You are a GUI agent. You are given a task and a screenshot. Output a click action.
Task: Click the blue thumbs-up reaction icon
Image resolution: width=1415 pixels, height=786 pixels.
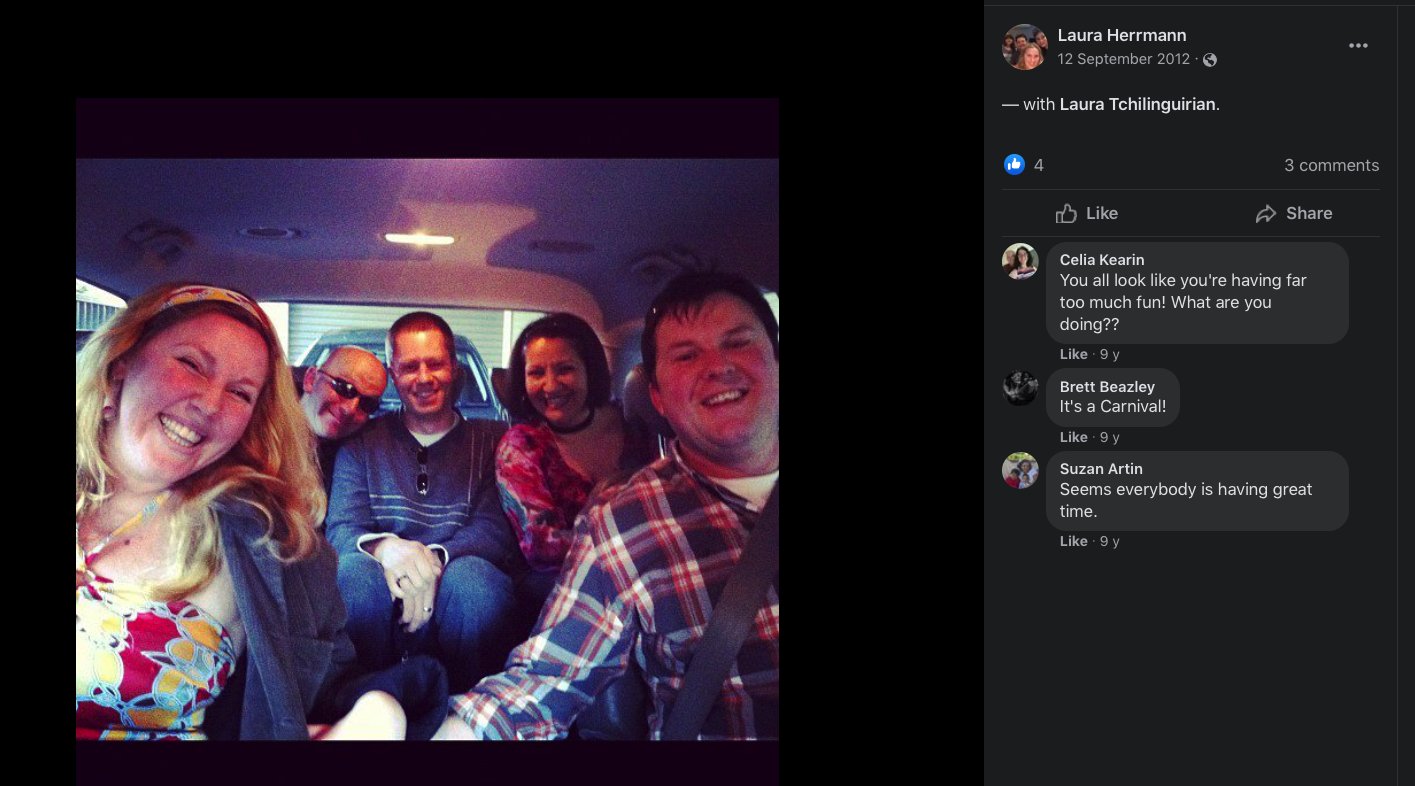pos(1015,165)
